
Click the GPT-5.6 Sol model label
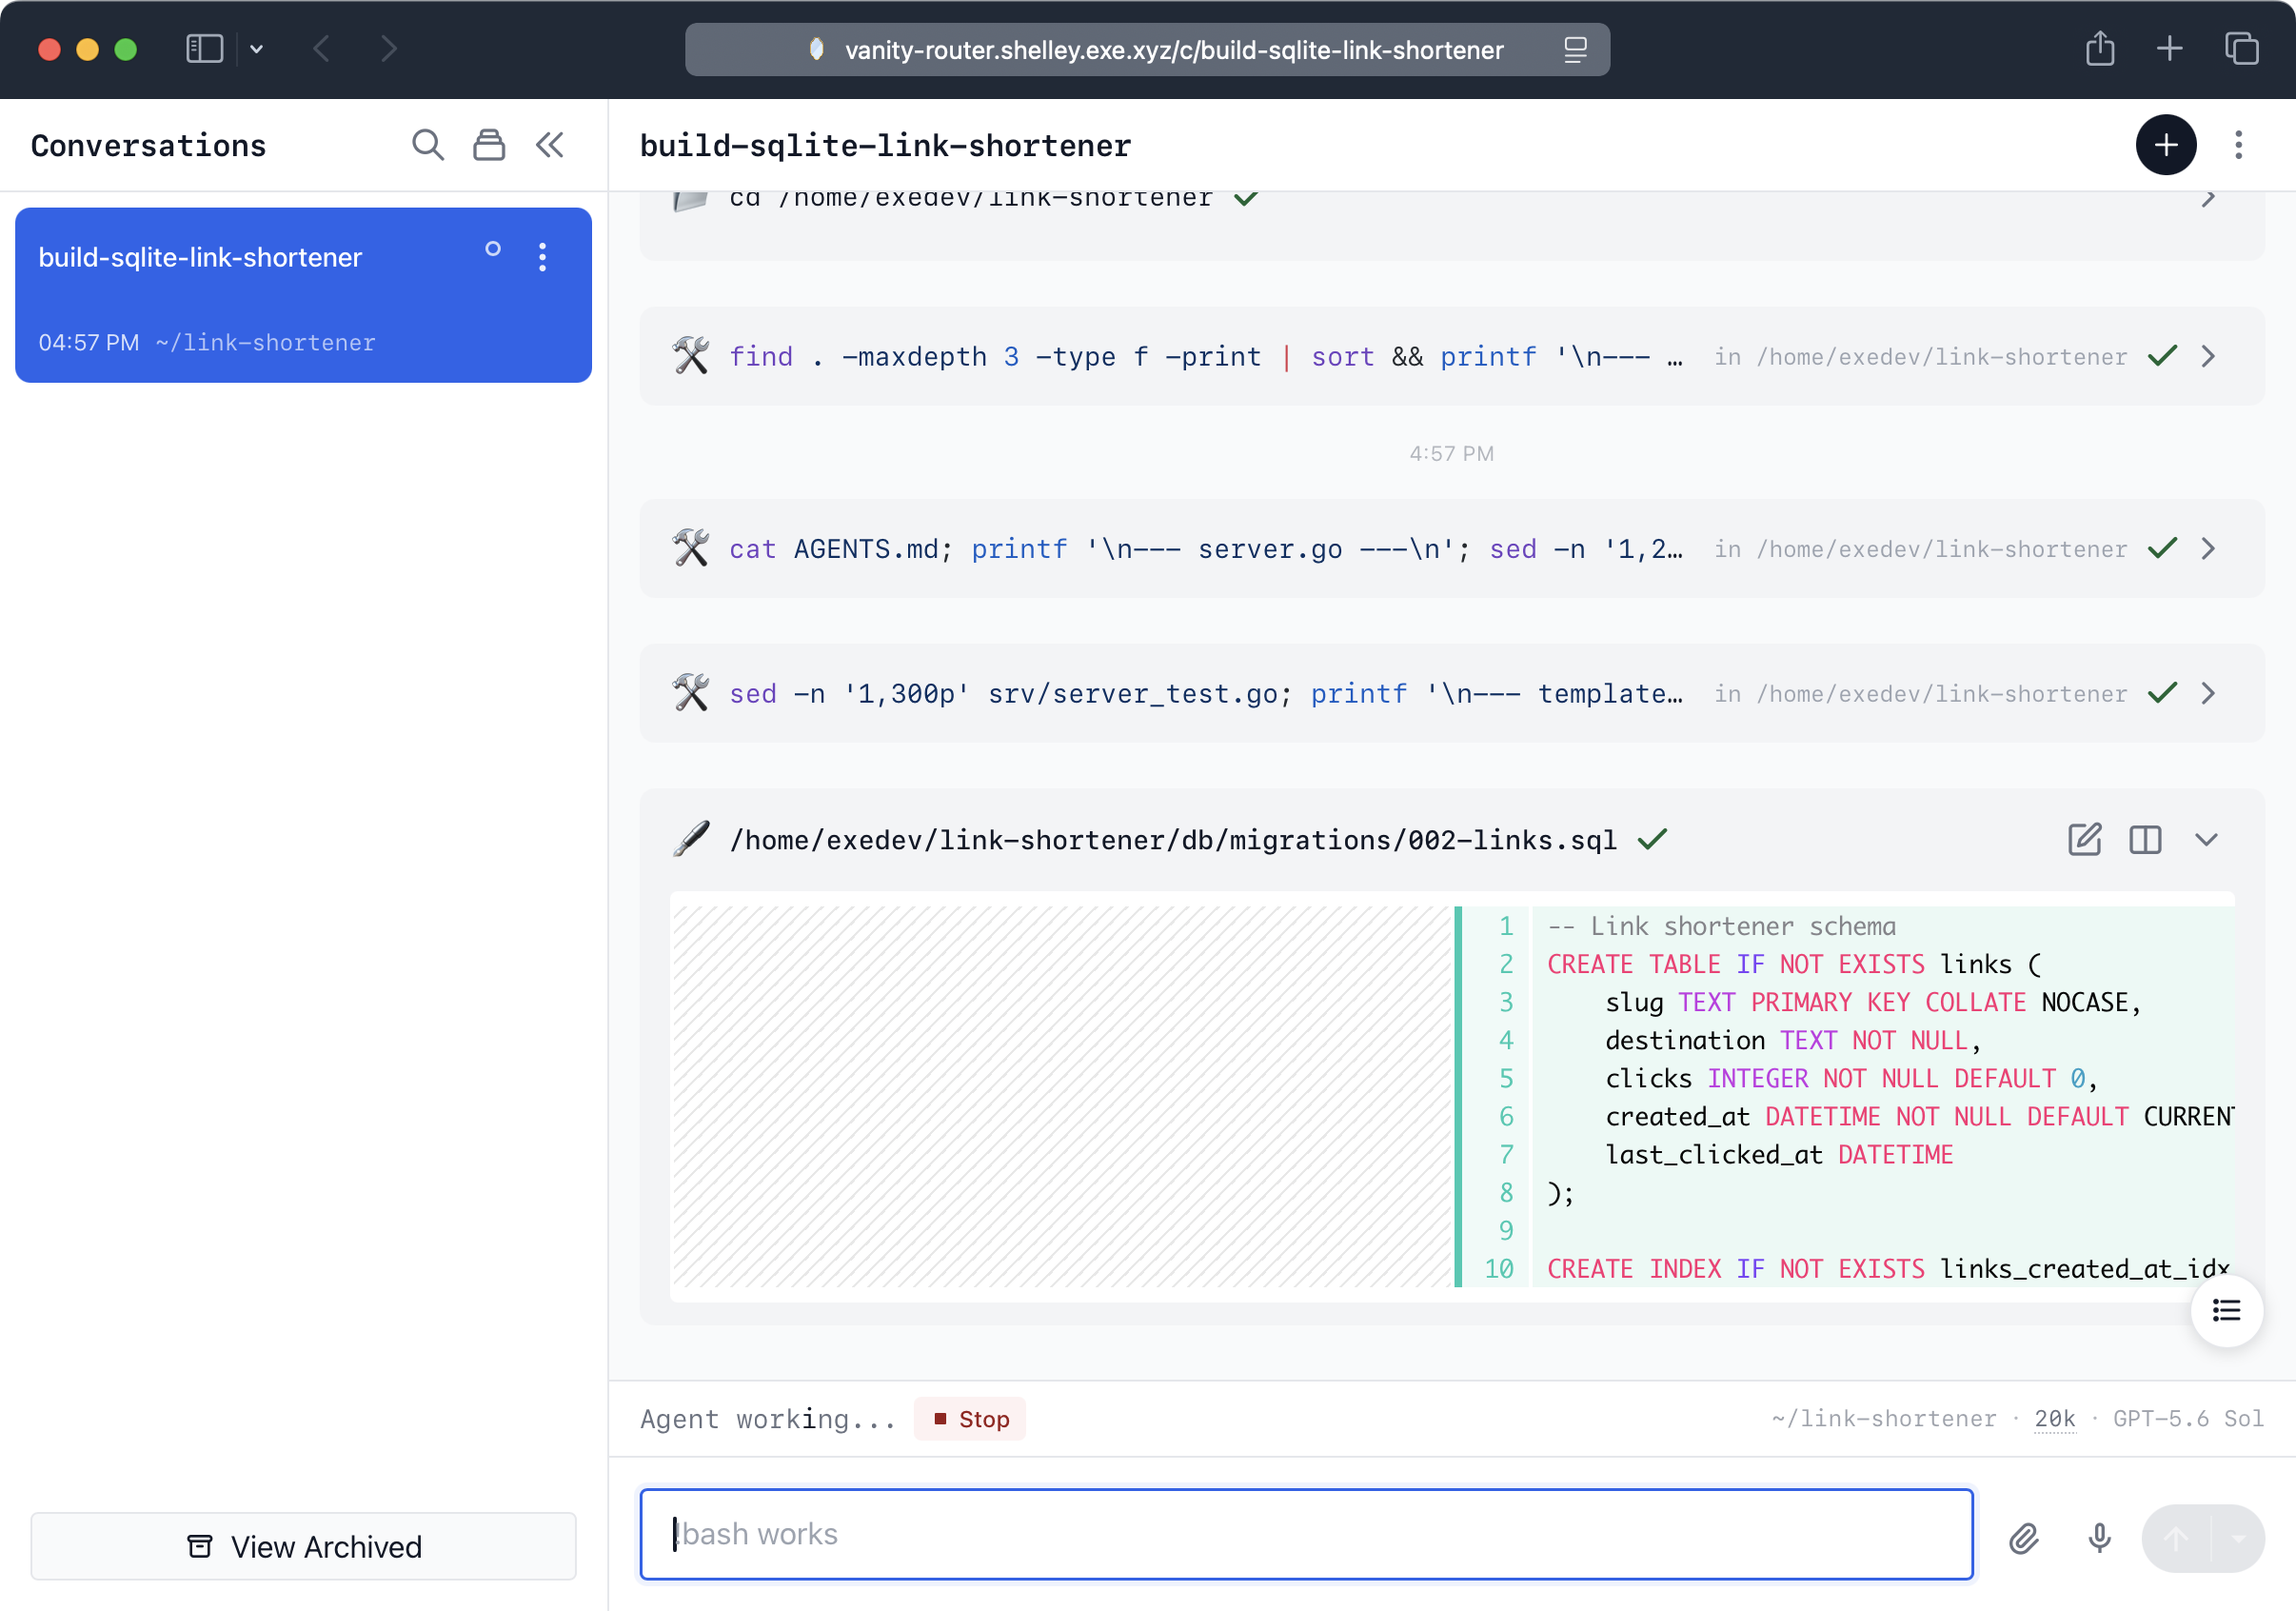point(2188,1418)
